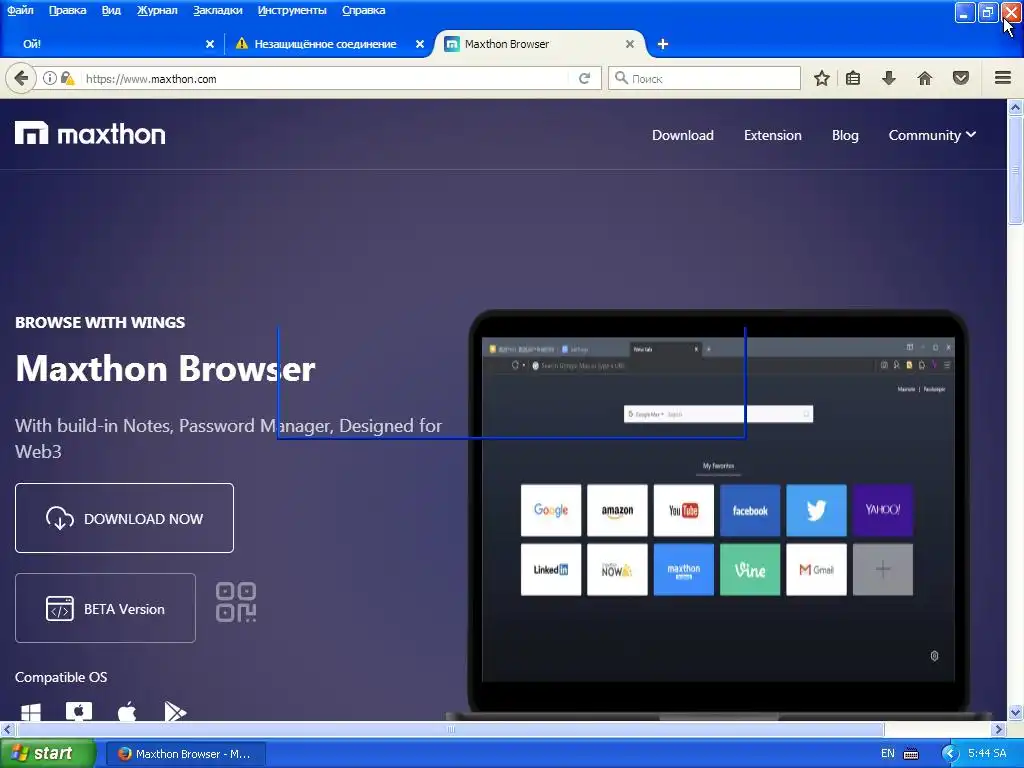
Task: Click the 'Compatible OS' text
Action: tap(61, 677)
